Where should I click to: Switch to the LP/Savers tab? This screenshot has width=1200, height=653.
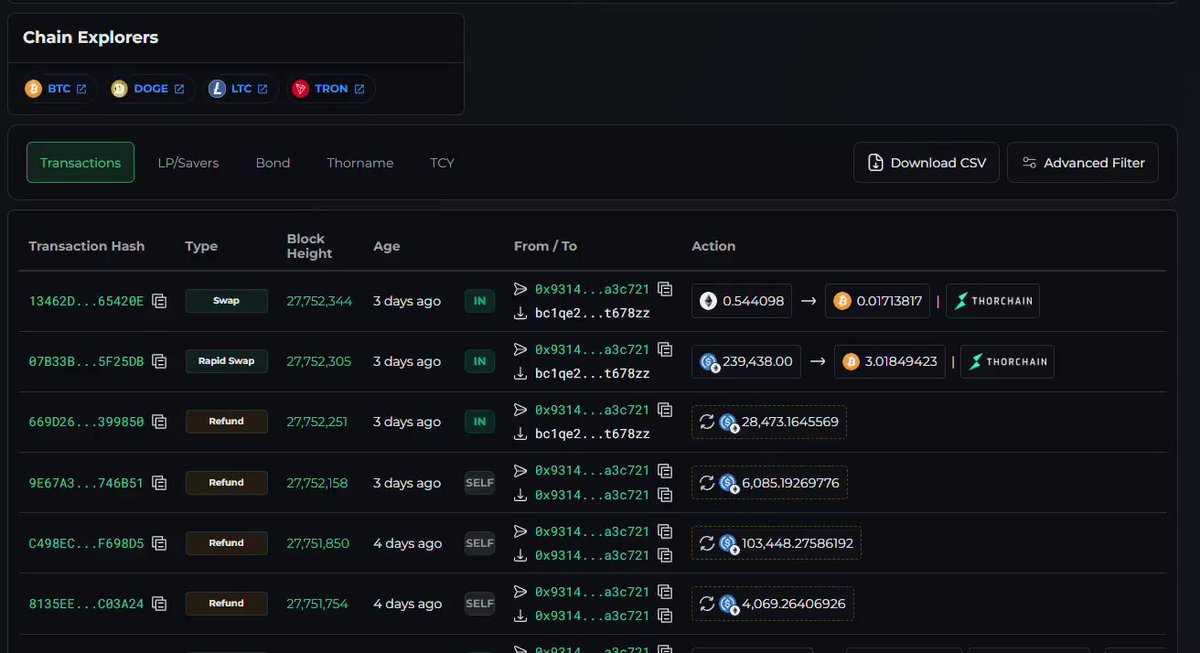pos(188,163)
